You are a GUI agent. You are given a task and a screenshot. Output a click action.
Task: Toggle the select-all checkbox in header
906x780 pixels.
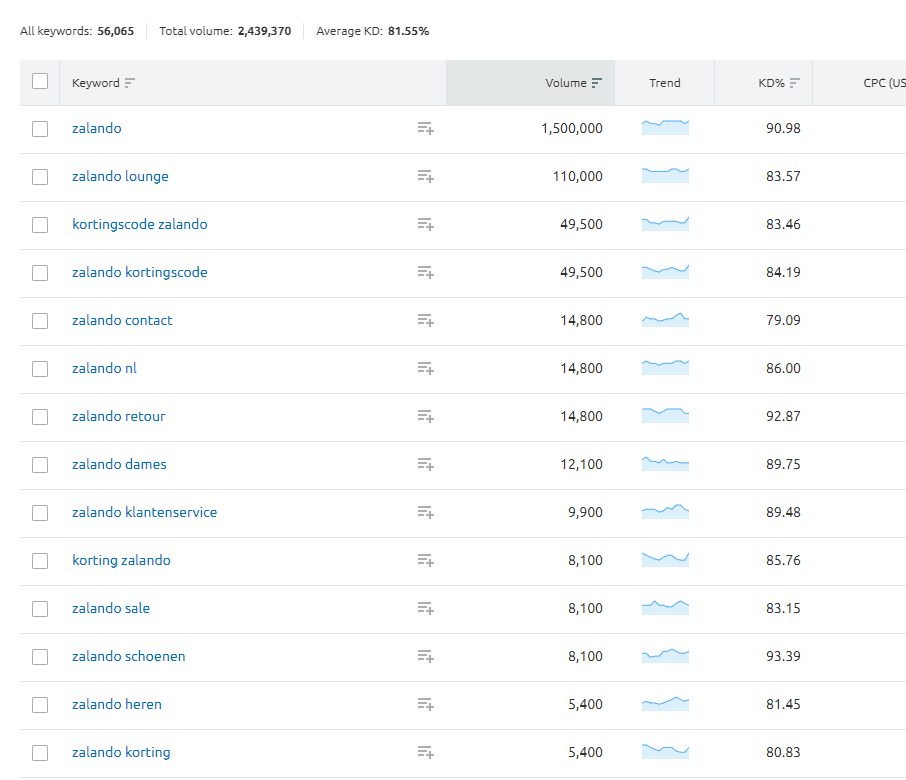pos(40,82)
